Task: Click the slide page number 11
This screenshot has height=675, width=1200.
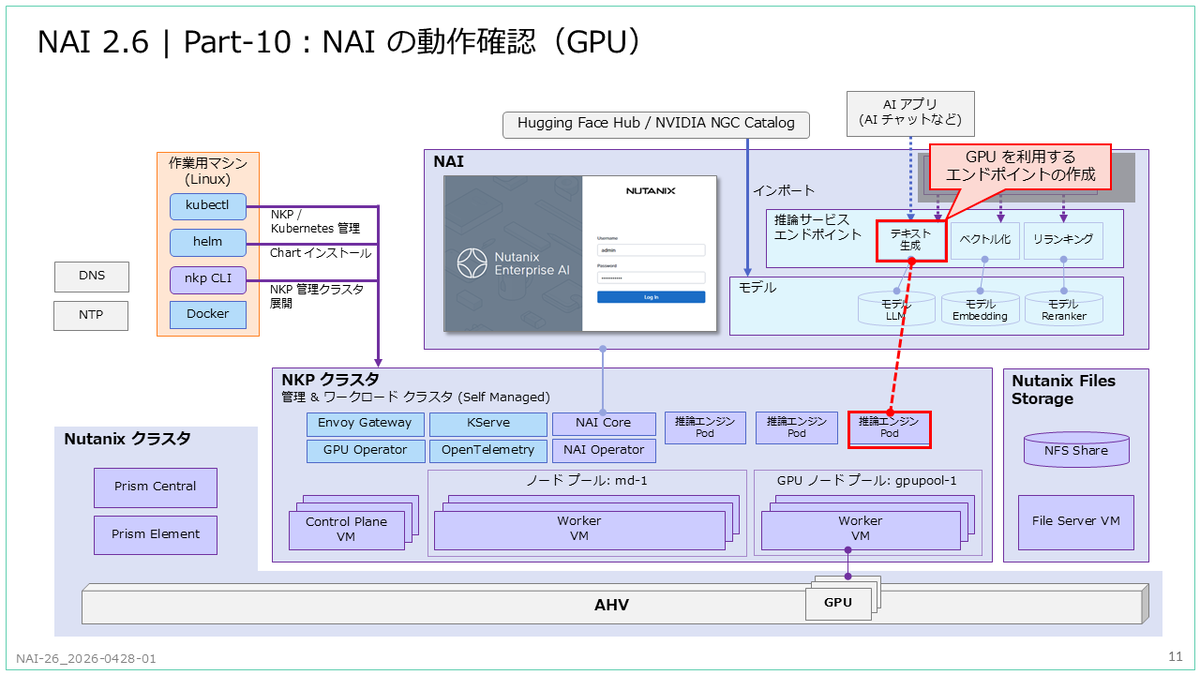Action: [x=1175, y=657]
